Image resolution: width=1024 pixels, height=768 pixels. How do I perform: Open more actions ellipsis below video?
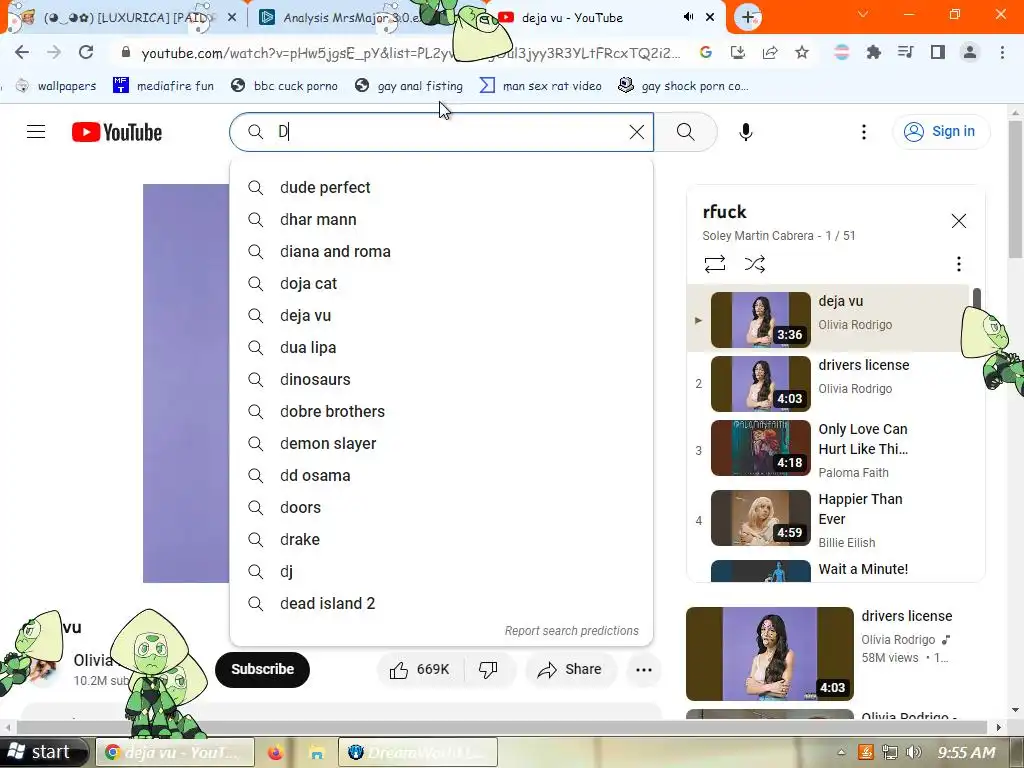click(x=644, y=669)
